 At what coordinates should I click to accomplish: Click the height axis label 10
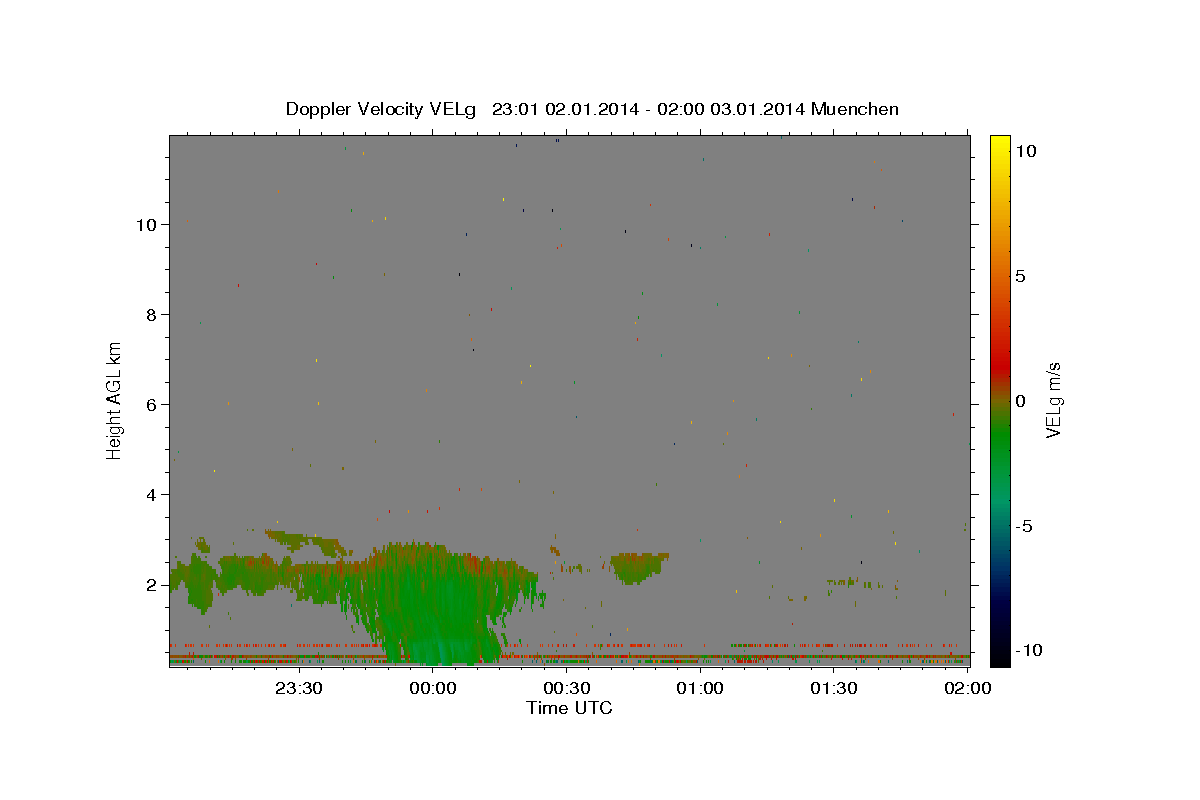click(x=146, y=225)
